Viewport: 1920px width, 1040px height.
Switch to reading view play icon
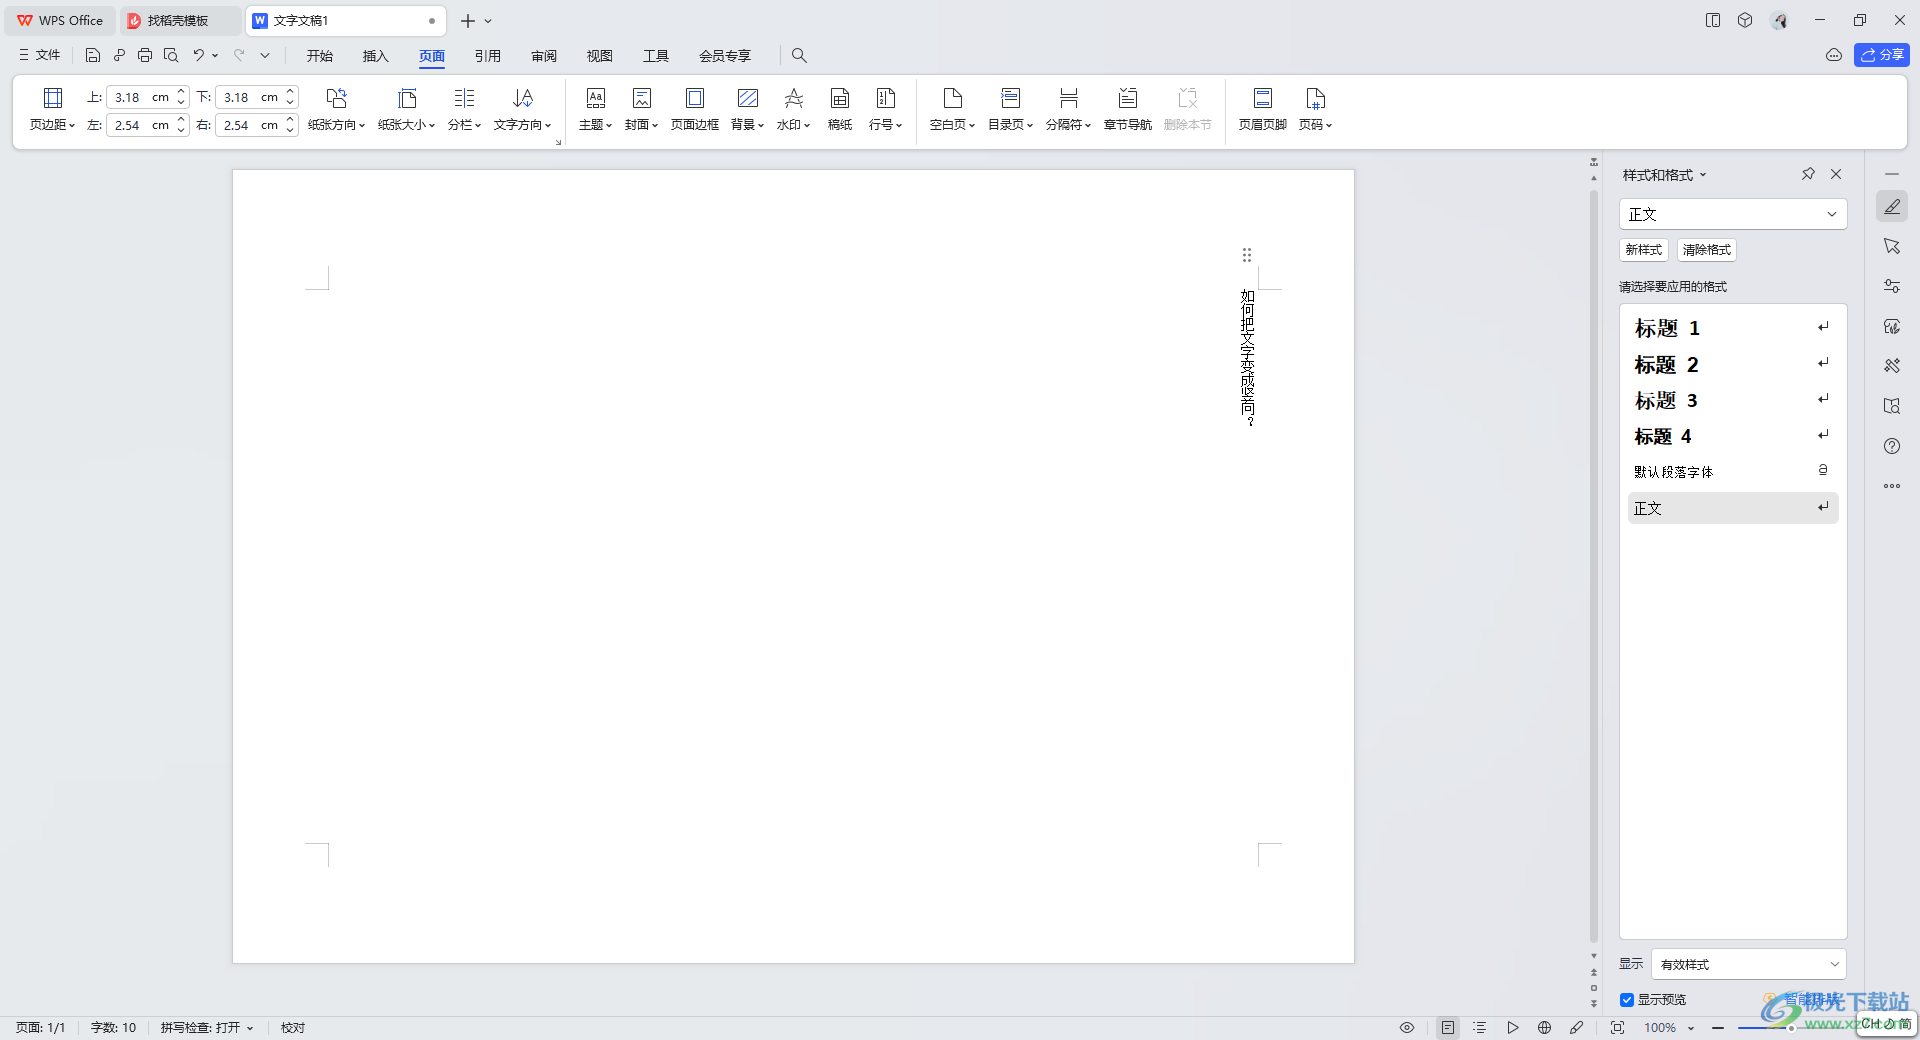(1513, 1027)
